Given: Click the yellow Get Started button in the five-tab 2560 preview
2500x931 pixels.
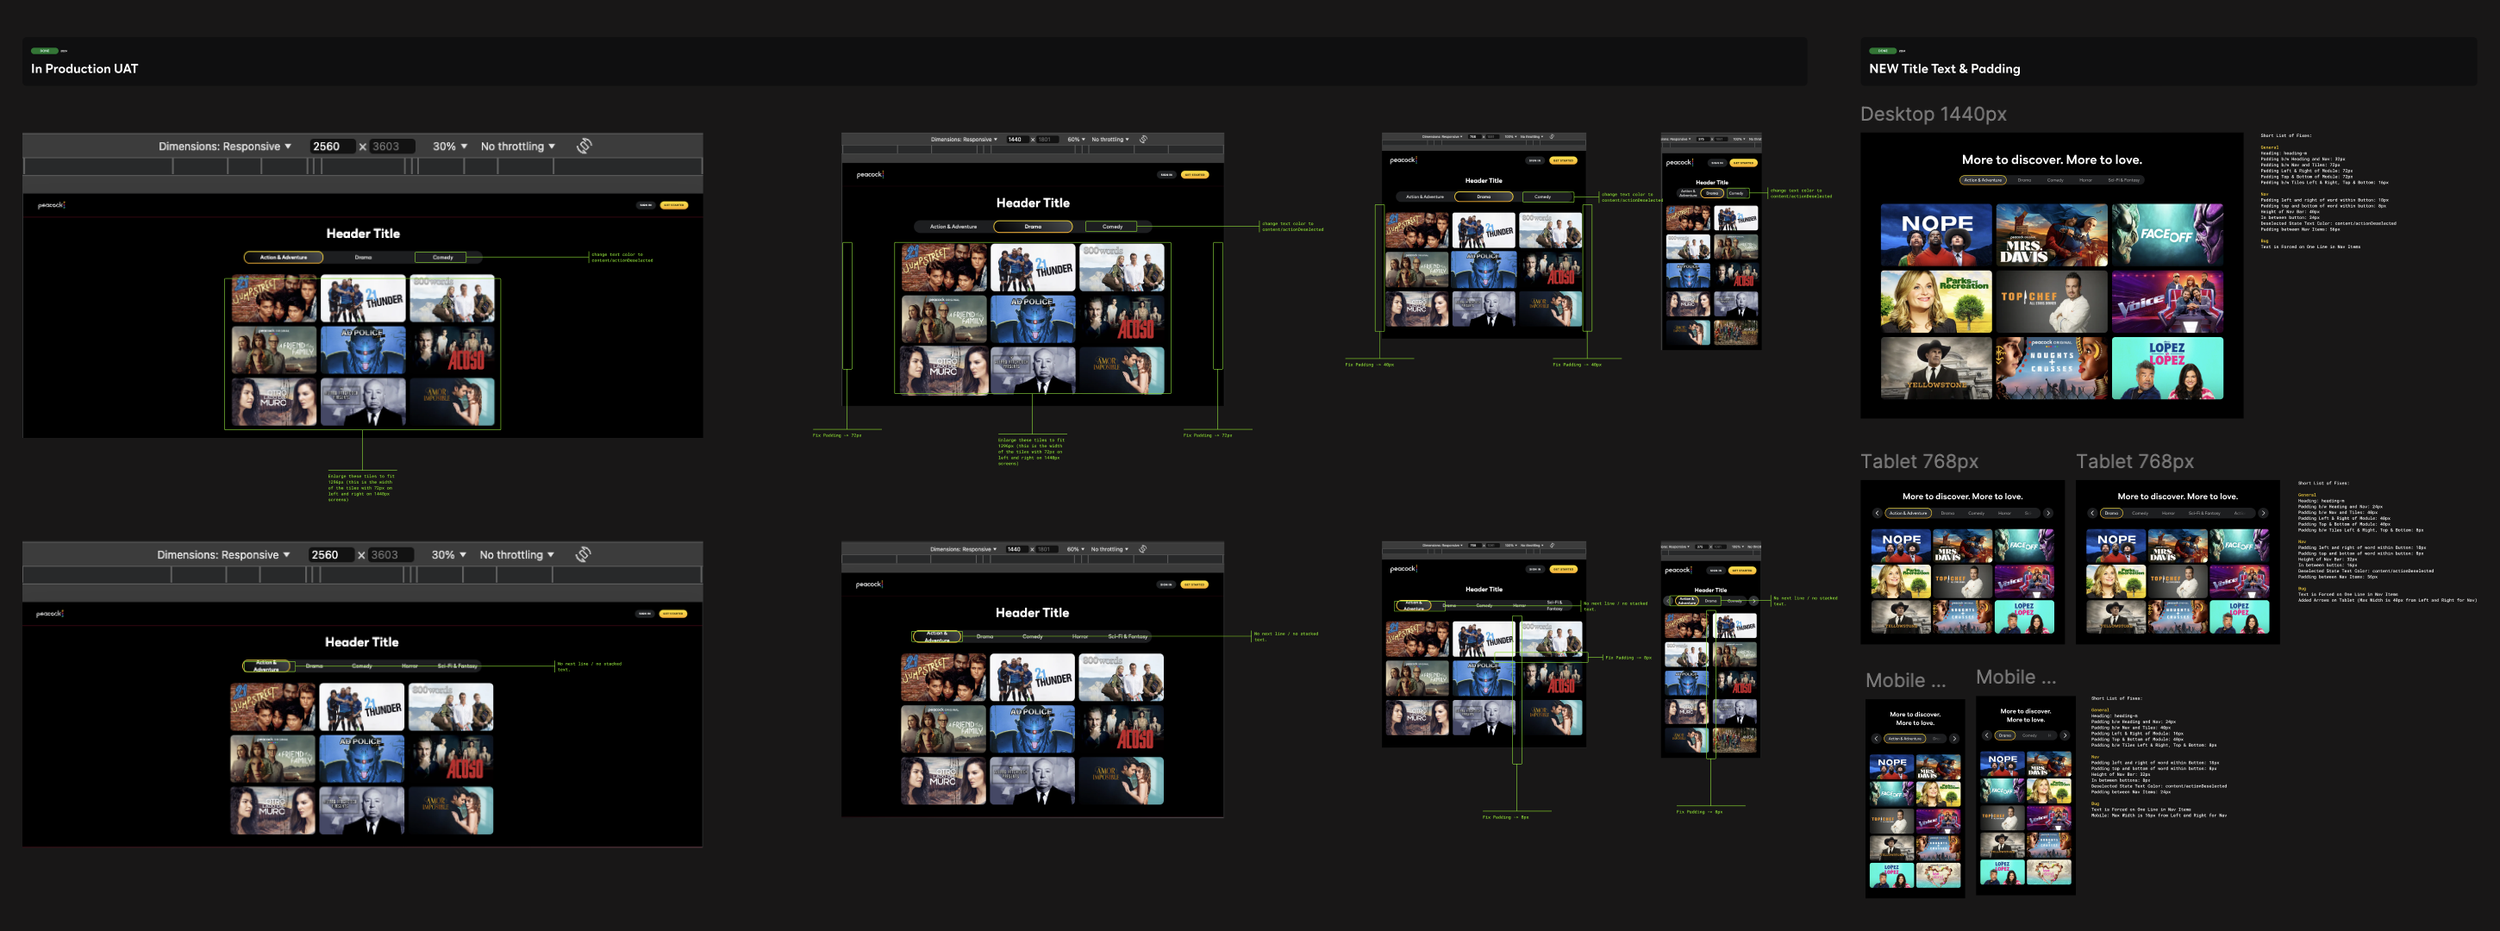Looking at the screenshot, I should pos(673,614).
